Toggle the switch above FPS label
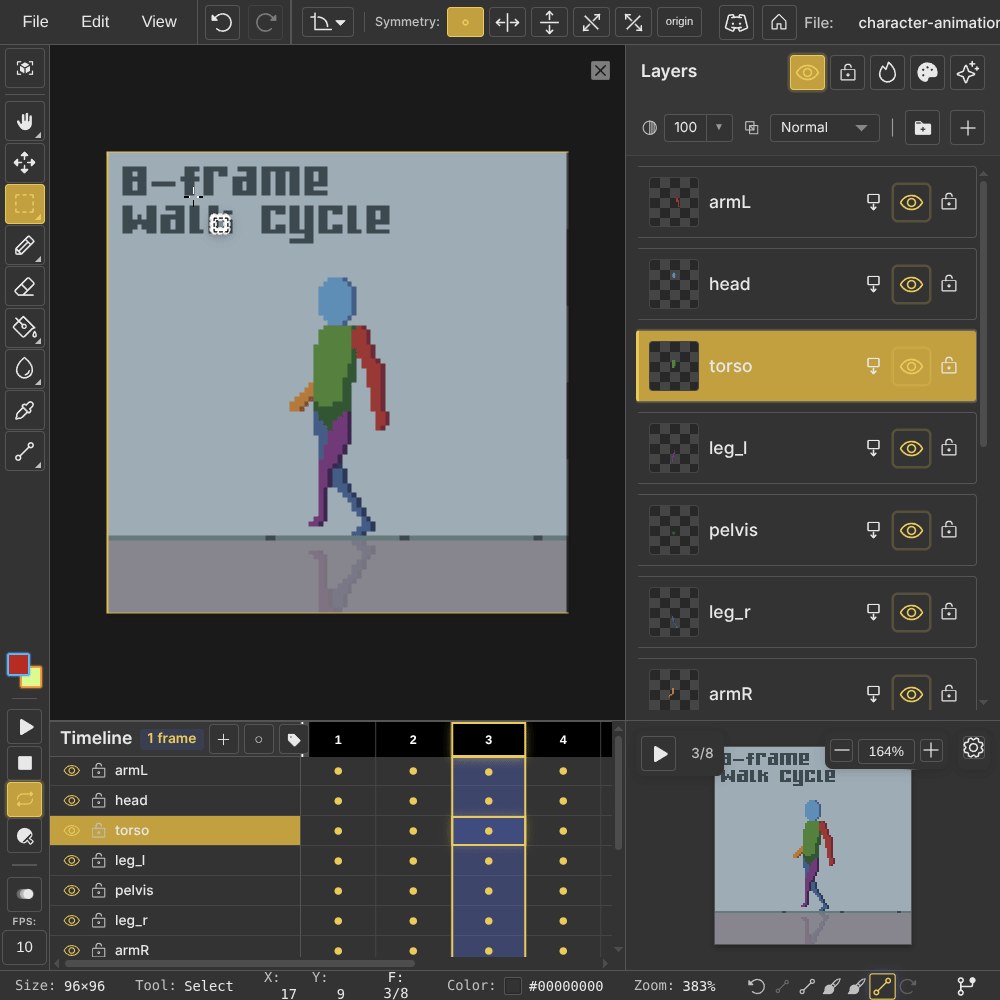This screenshot has width=1000, height=1000. 25,893
